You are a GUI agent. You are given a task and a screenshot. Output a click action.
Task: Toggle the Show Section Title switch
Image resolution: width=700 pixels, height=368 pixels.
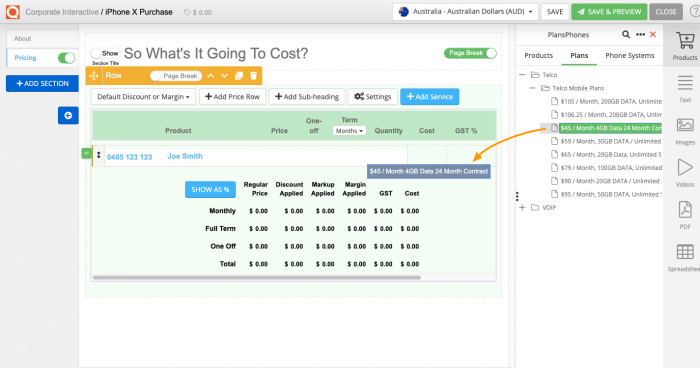point(105,53)
